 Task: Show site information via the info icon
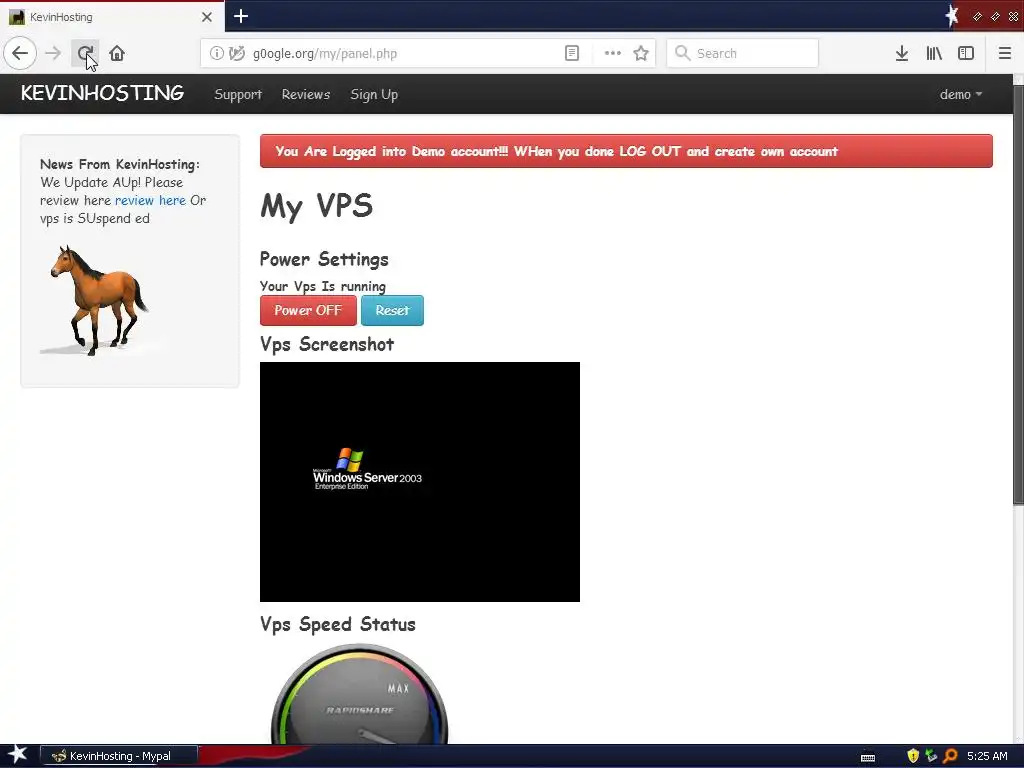point(216,54)
